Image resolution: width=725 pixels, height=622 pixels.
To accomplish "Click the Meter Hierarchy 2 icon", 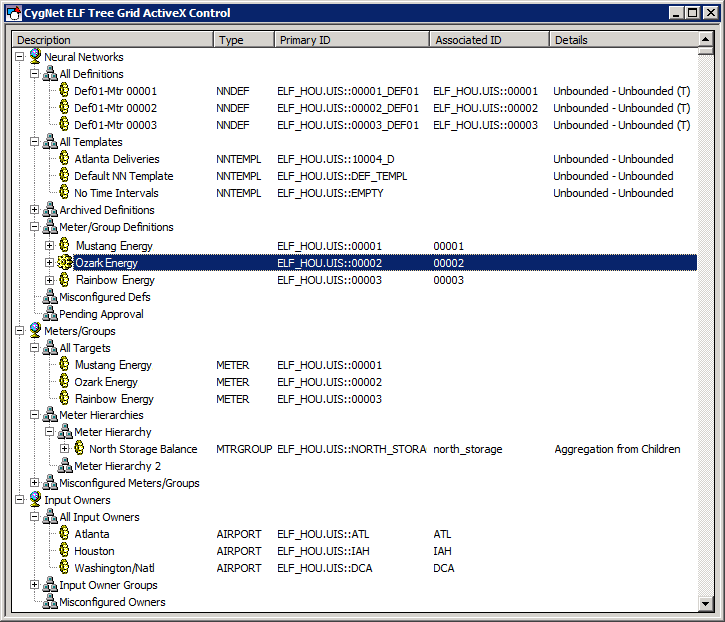I will (x=65, y=466).
